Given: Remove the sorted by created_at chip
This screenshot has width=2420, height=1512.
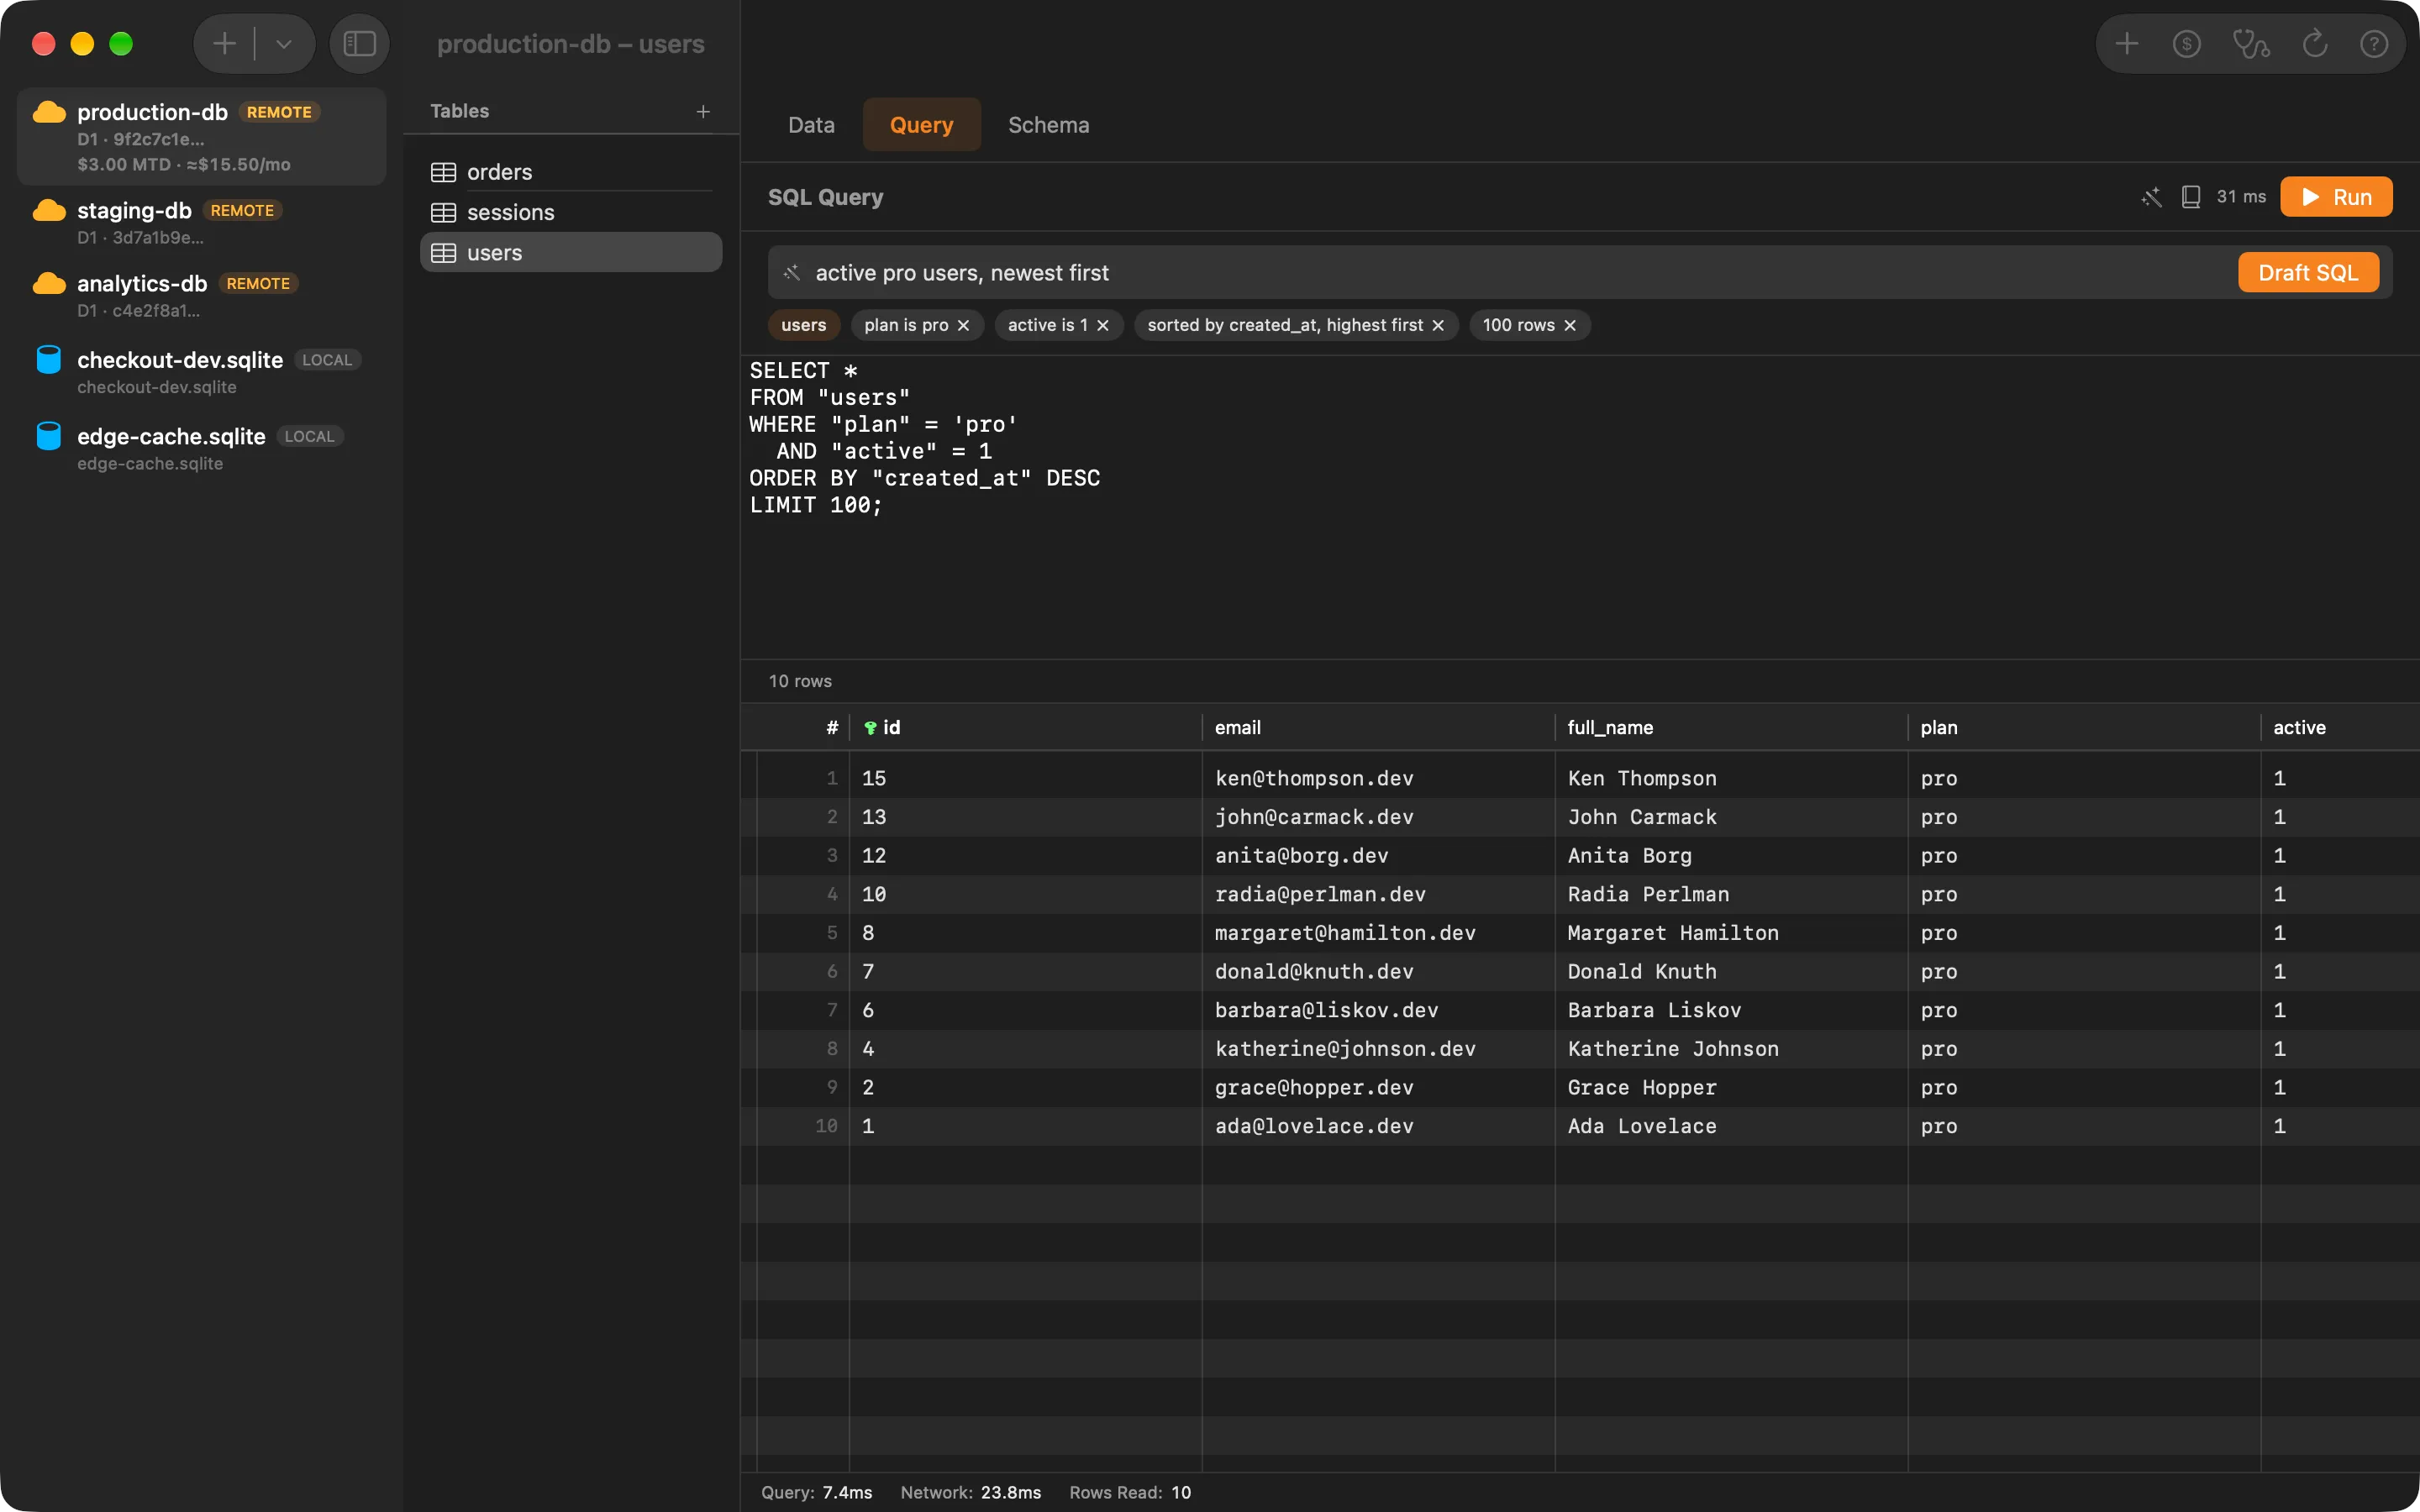Looking at the screenshot, I should click(x=1438, y=326).
